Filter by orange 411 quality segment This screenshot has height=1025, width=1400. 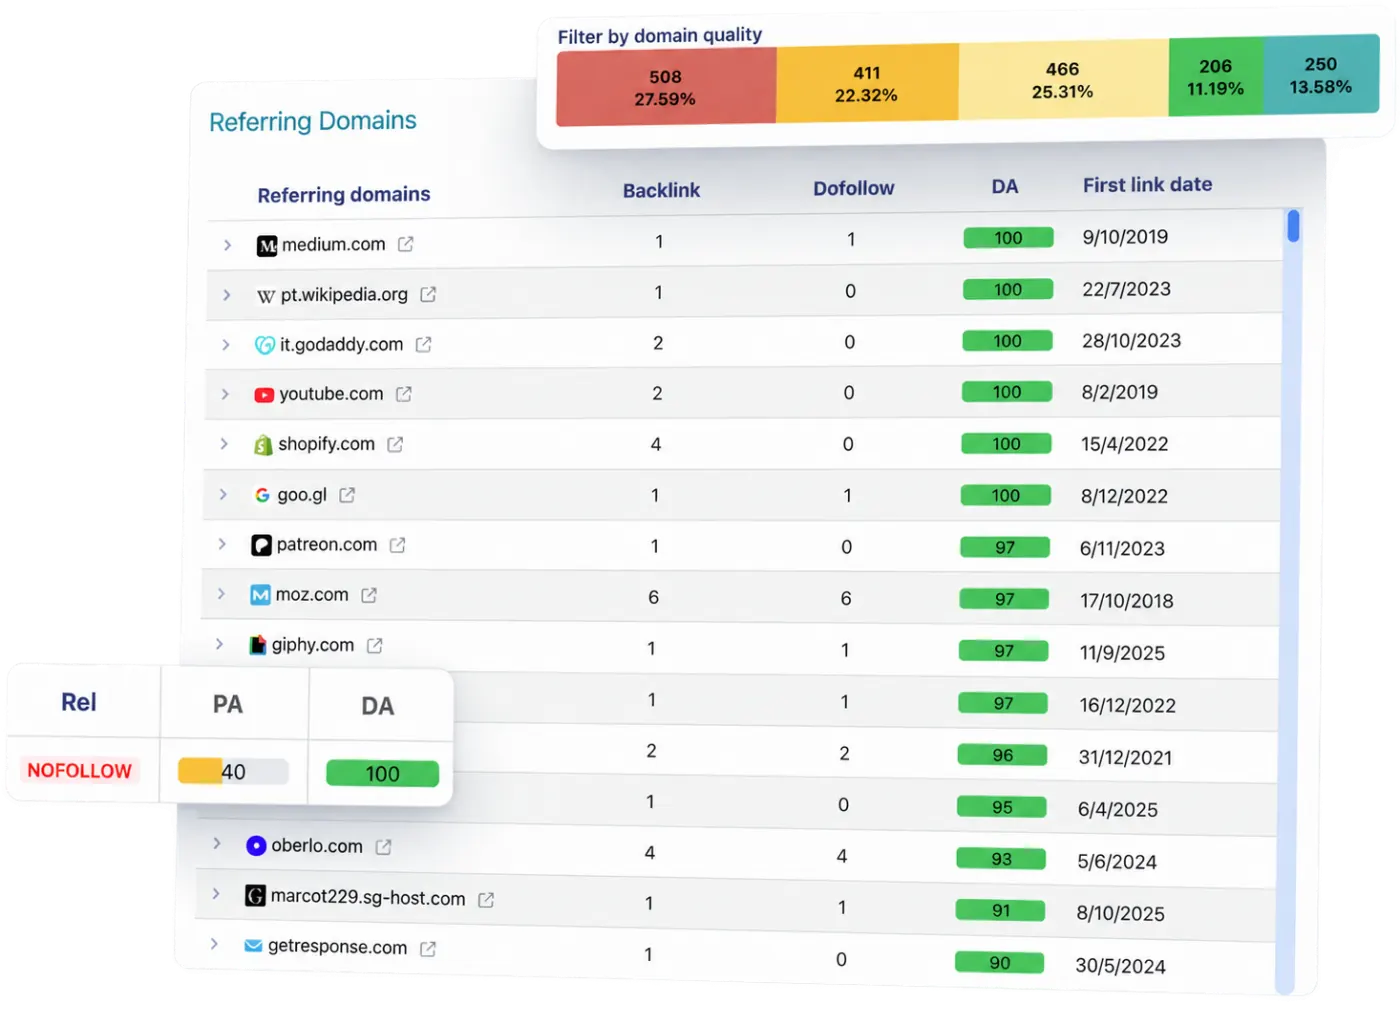click(867, 83)
